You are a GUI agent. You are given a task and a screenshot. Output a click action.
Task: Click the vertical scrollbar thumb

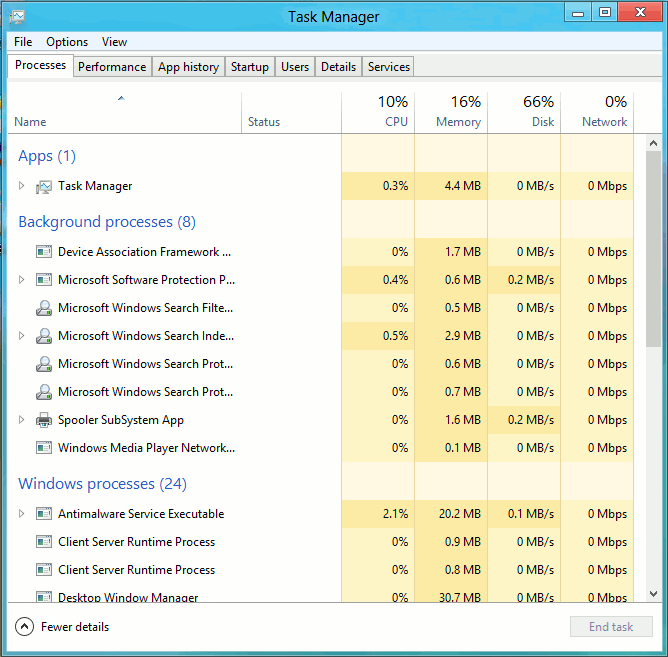point(654,249)
